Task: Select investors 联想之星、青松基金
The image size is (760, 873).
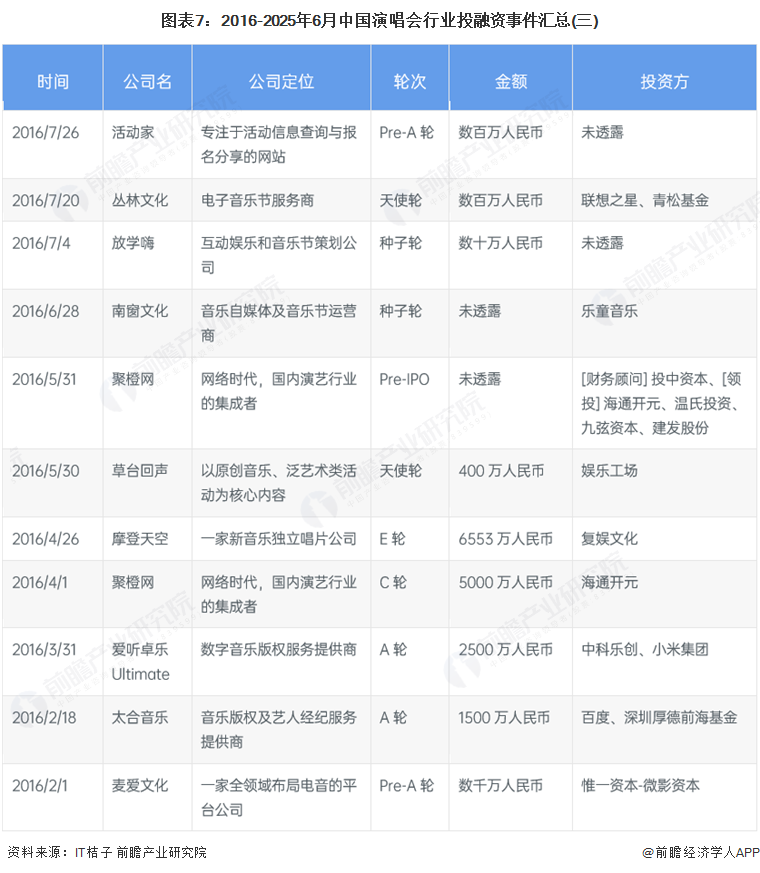Action: [645, 200]
